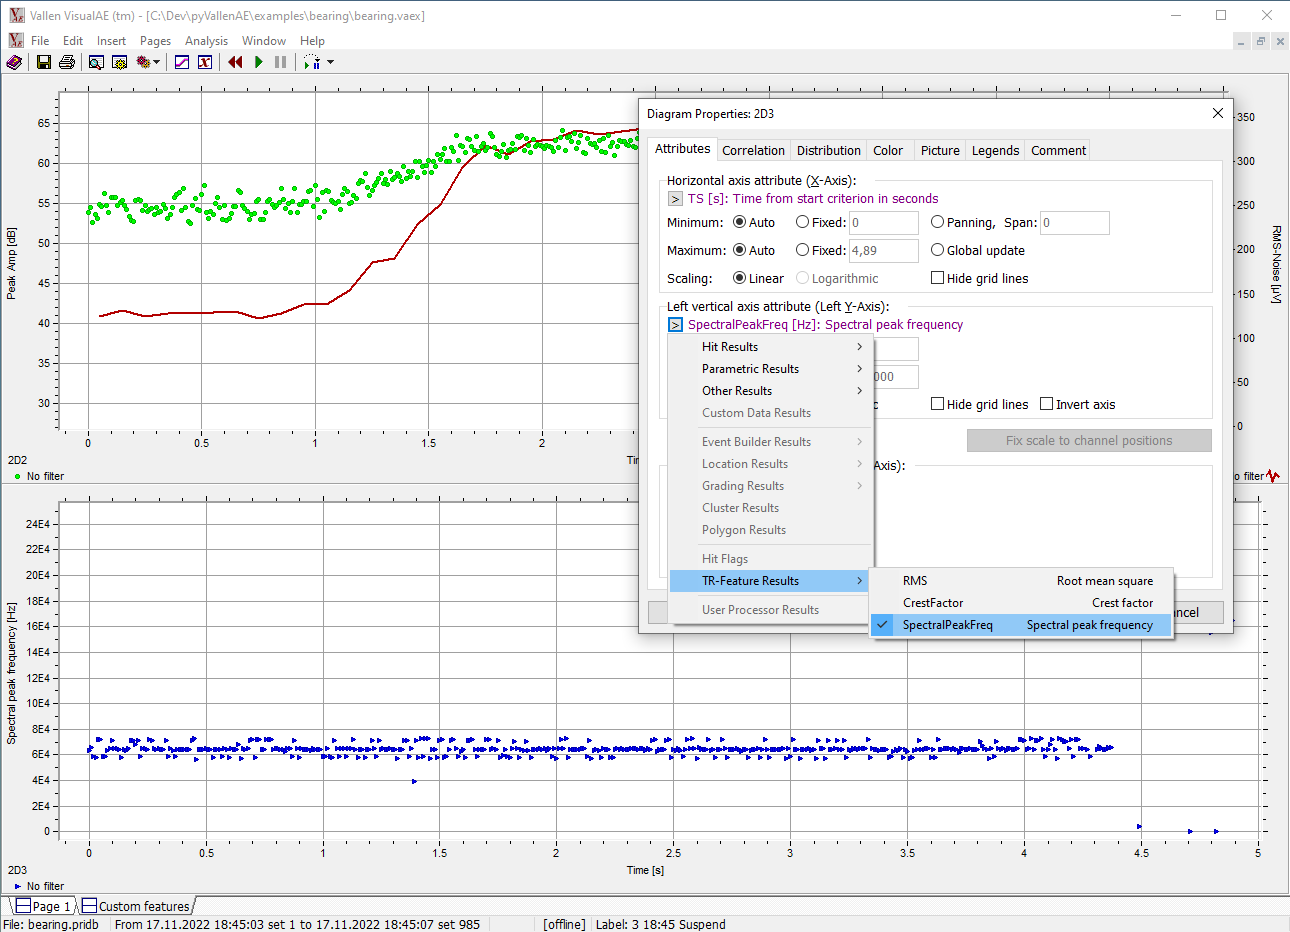Click the red gears toolbar icon
Viewport: 1290px width, 932px height.
(x=143, y=62)
